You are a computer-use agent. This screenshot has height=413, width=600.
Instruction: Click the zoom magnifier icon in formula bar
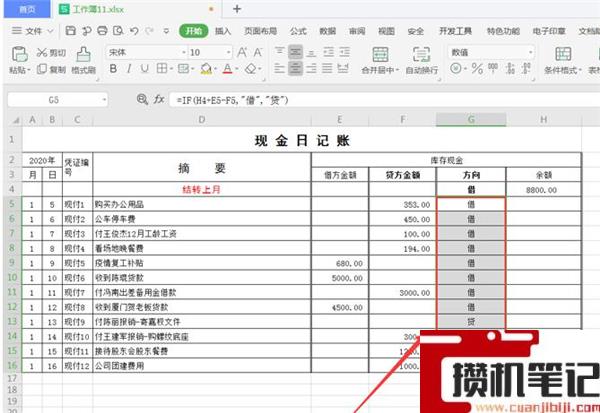click(142, 100)
